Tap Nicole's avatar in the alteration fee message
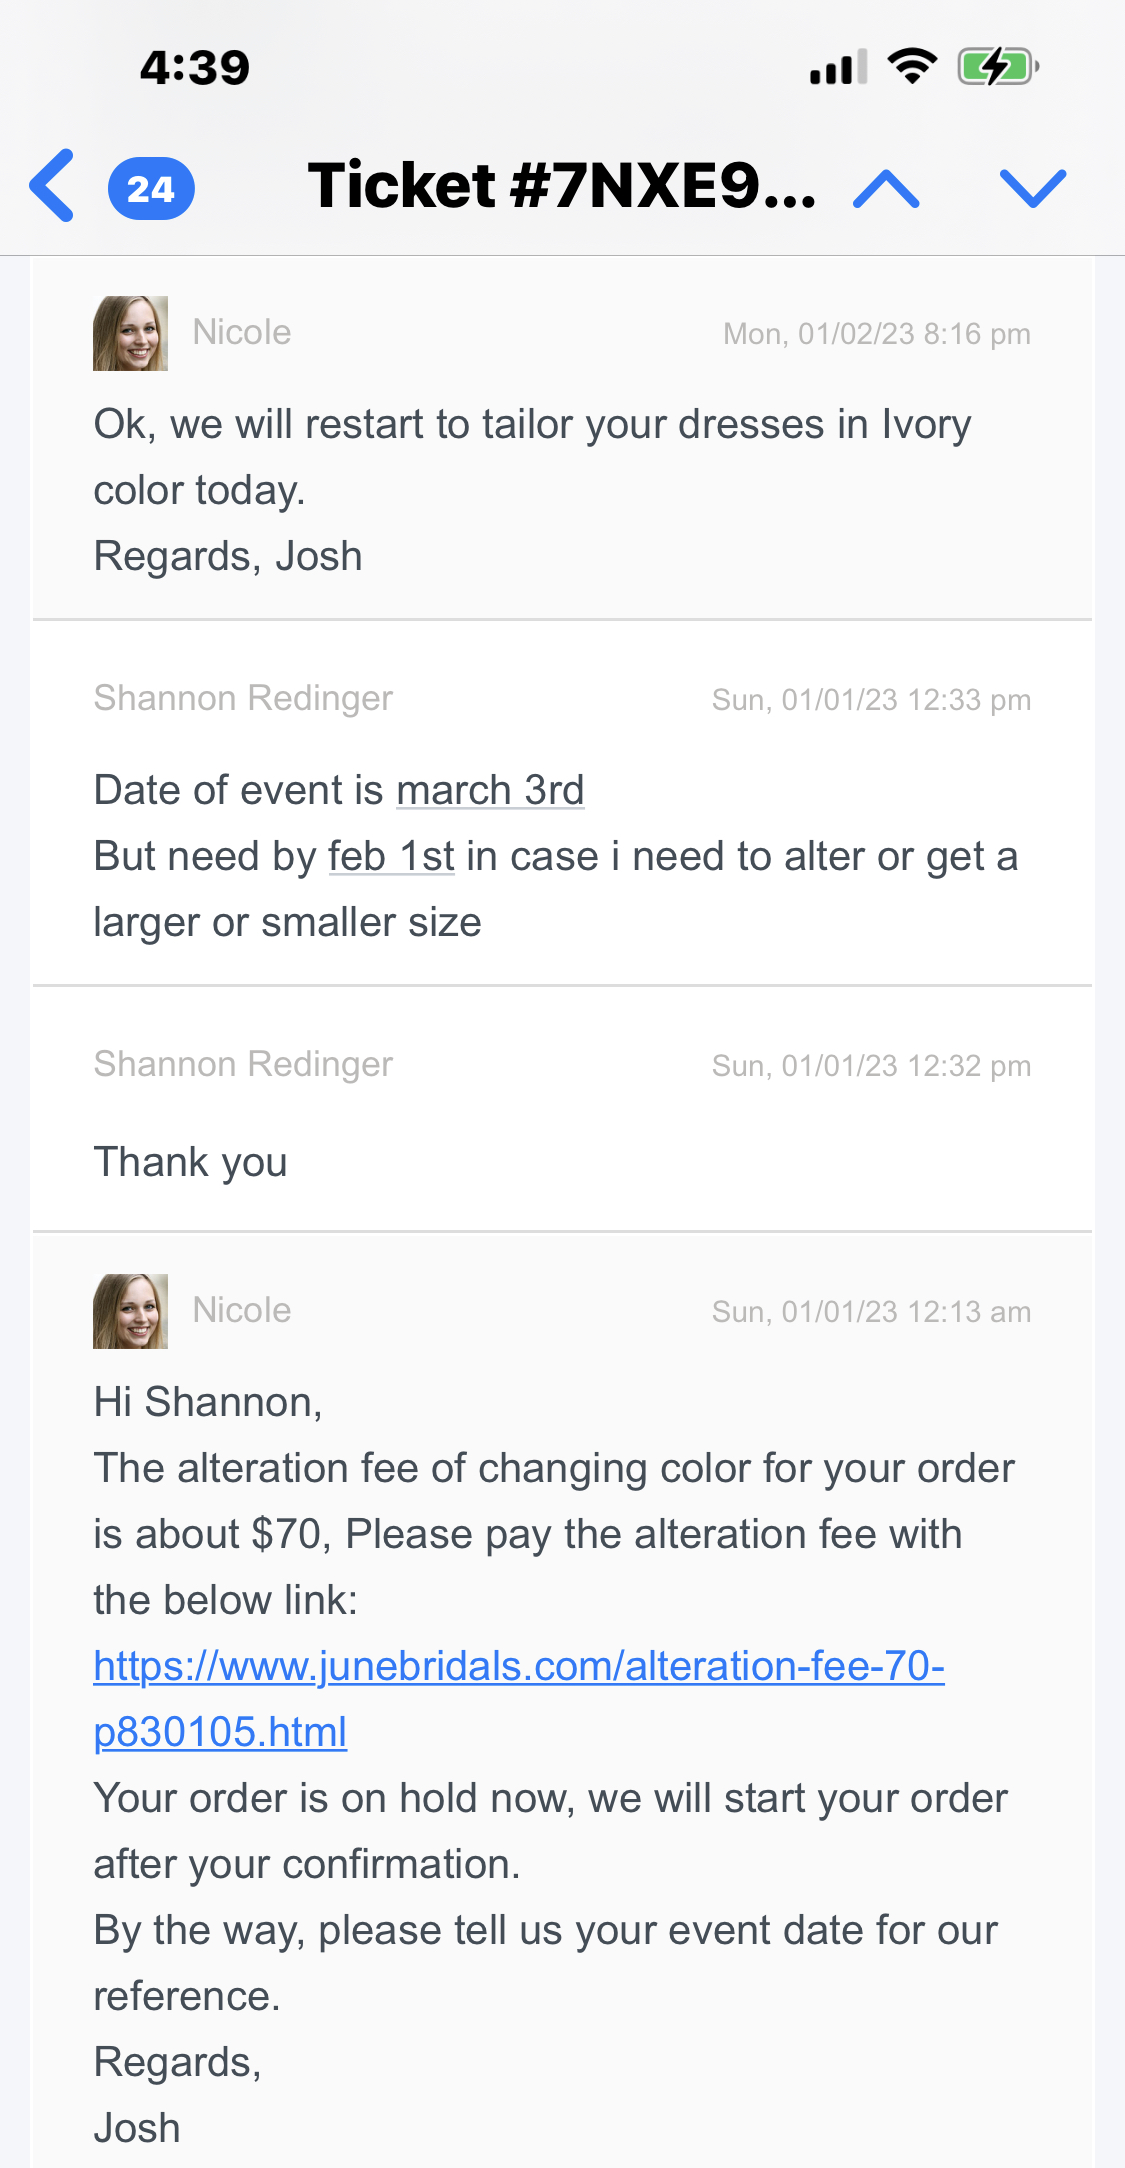 (x=130, y=1311)
